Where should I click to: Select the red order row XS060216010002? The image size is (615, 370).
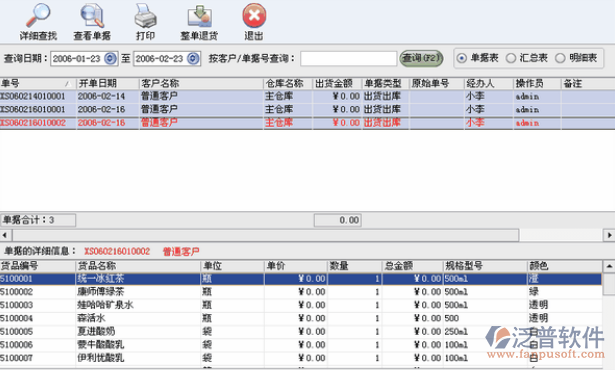[308, 123]
